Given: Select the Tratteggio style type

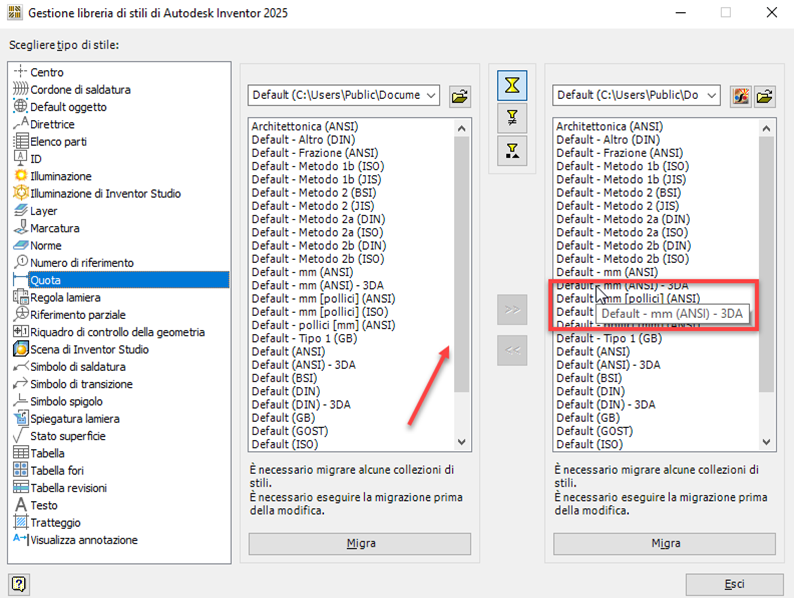Looking at the screenshot, I should pyautogui.click(x=47, y=523).
